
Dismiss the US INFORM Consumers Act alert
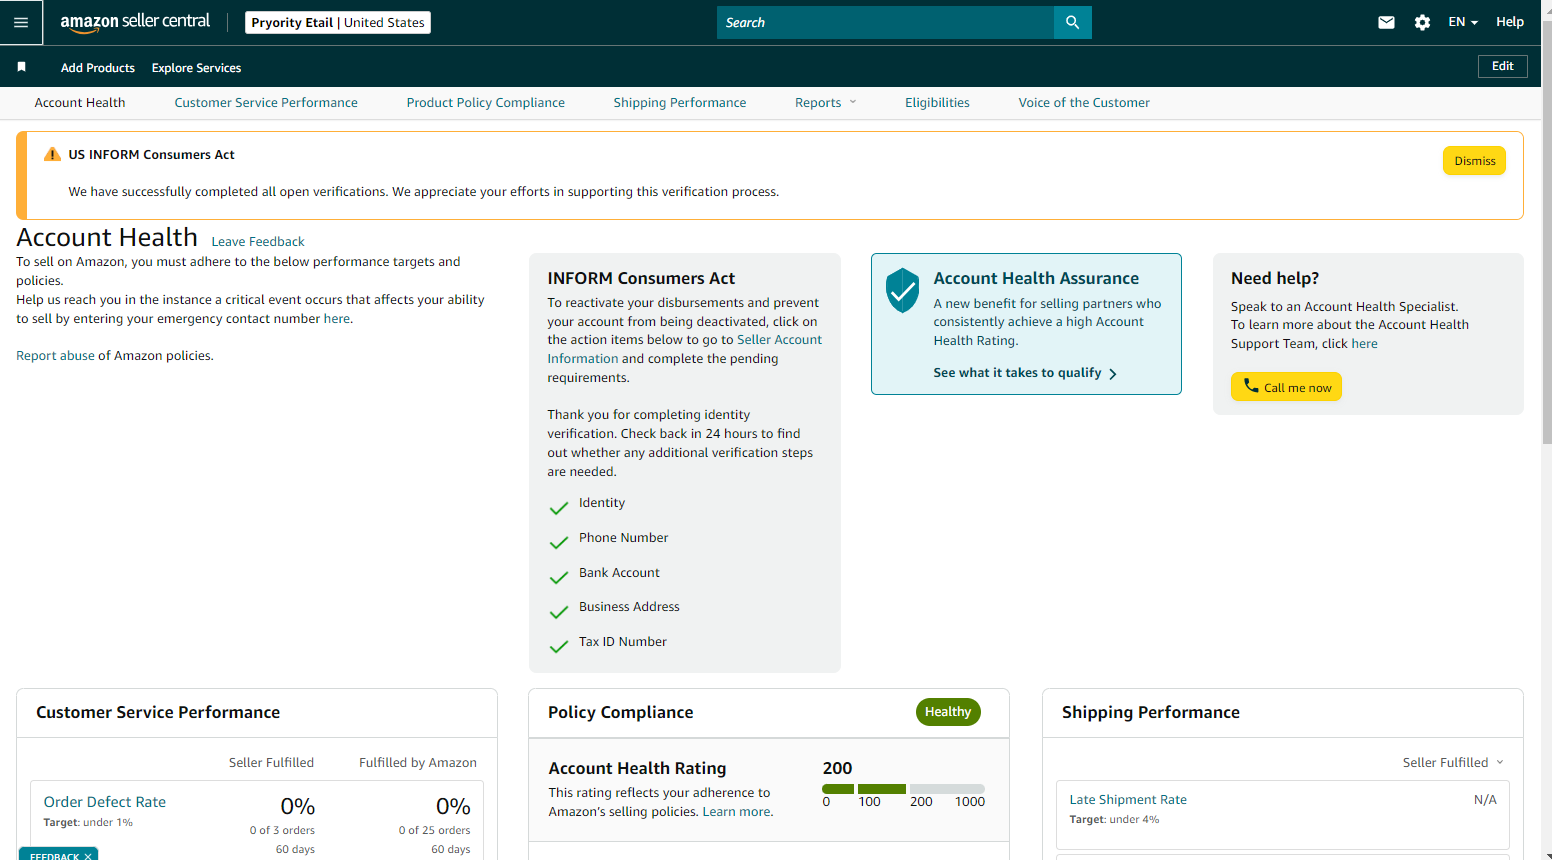pyautogui.click(x=1474, y=161)
